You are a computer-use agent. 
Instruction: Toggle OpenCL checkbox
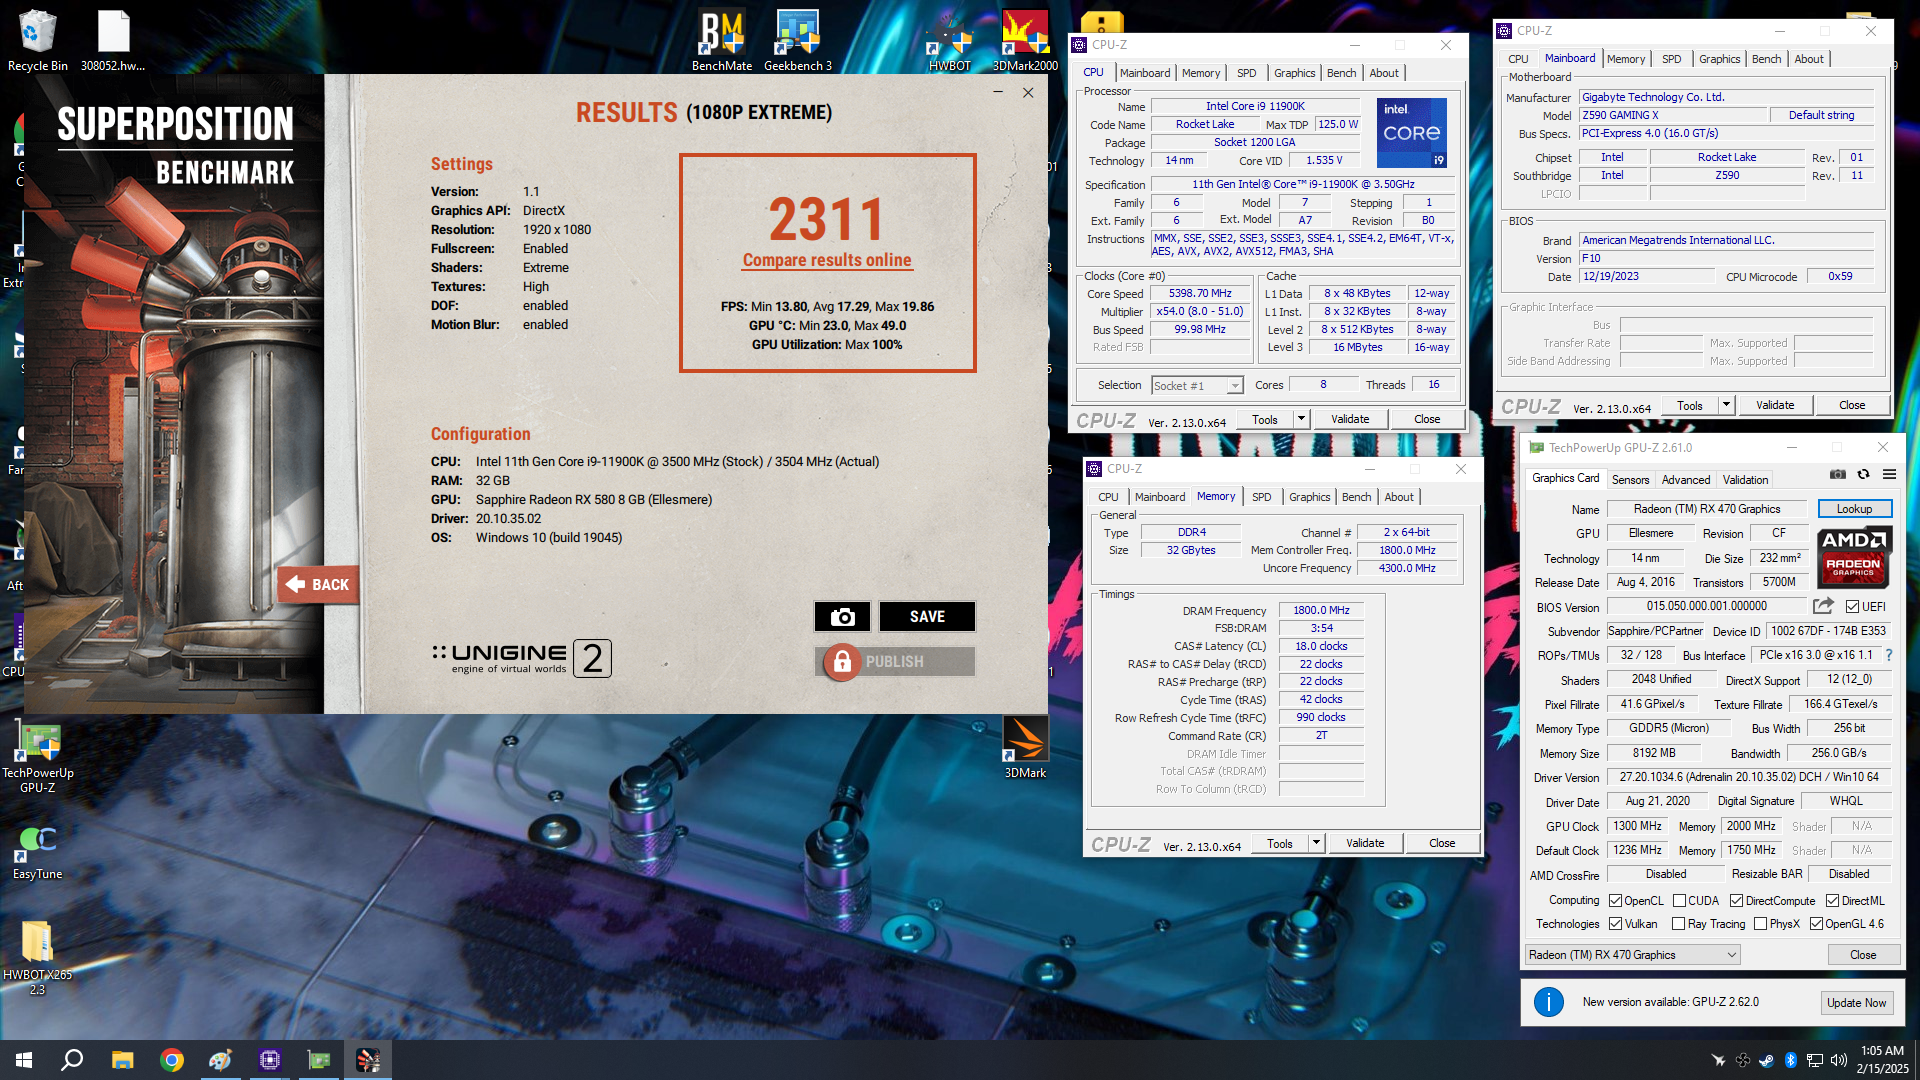(x=1615, y=901)
